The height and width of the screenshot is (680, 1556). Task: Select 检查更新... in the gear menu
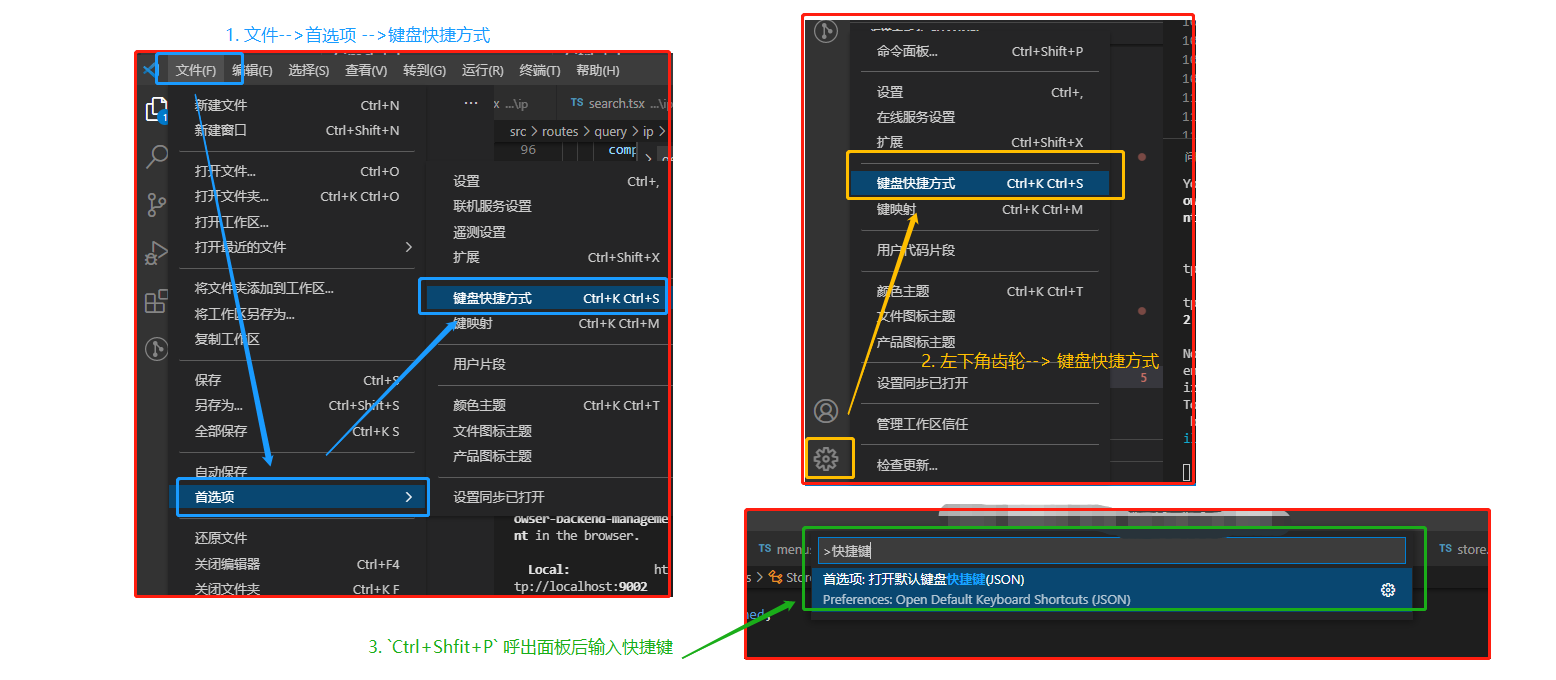click(980, 465)
